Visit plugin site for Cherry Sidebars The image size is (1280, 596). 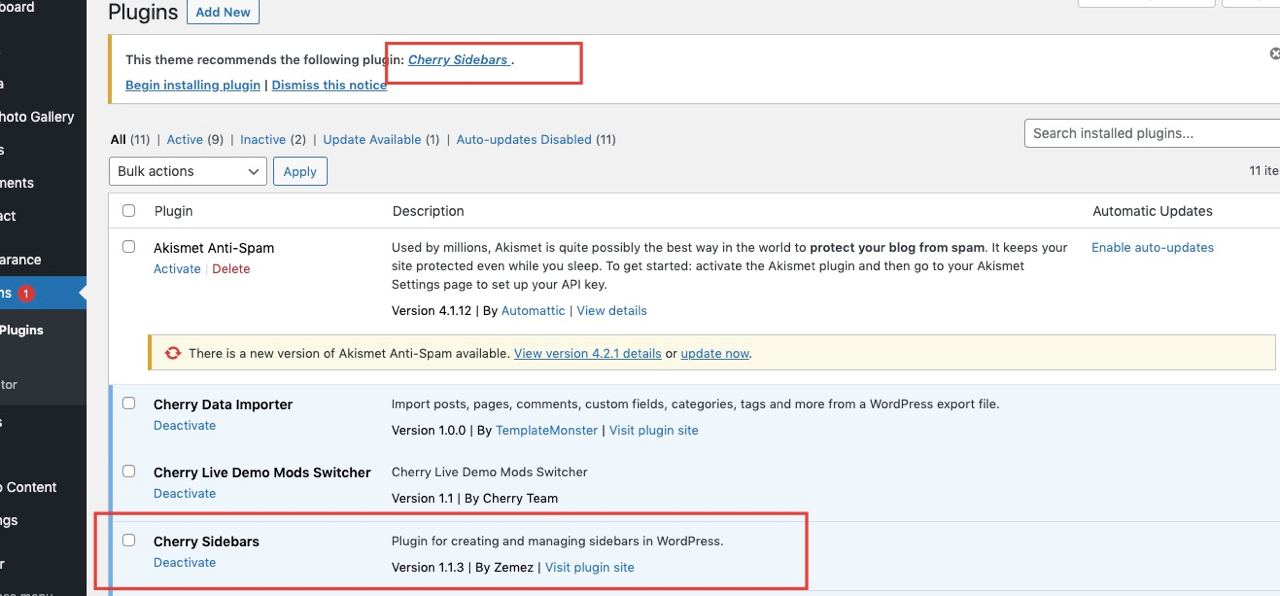point(590,568)
